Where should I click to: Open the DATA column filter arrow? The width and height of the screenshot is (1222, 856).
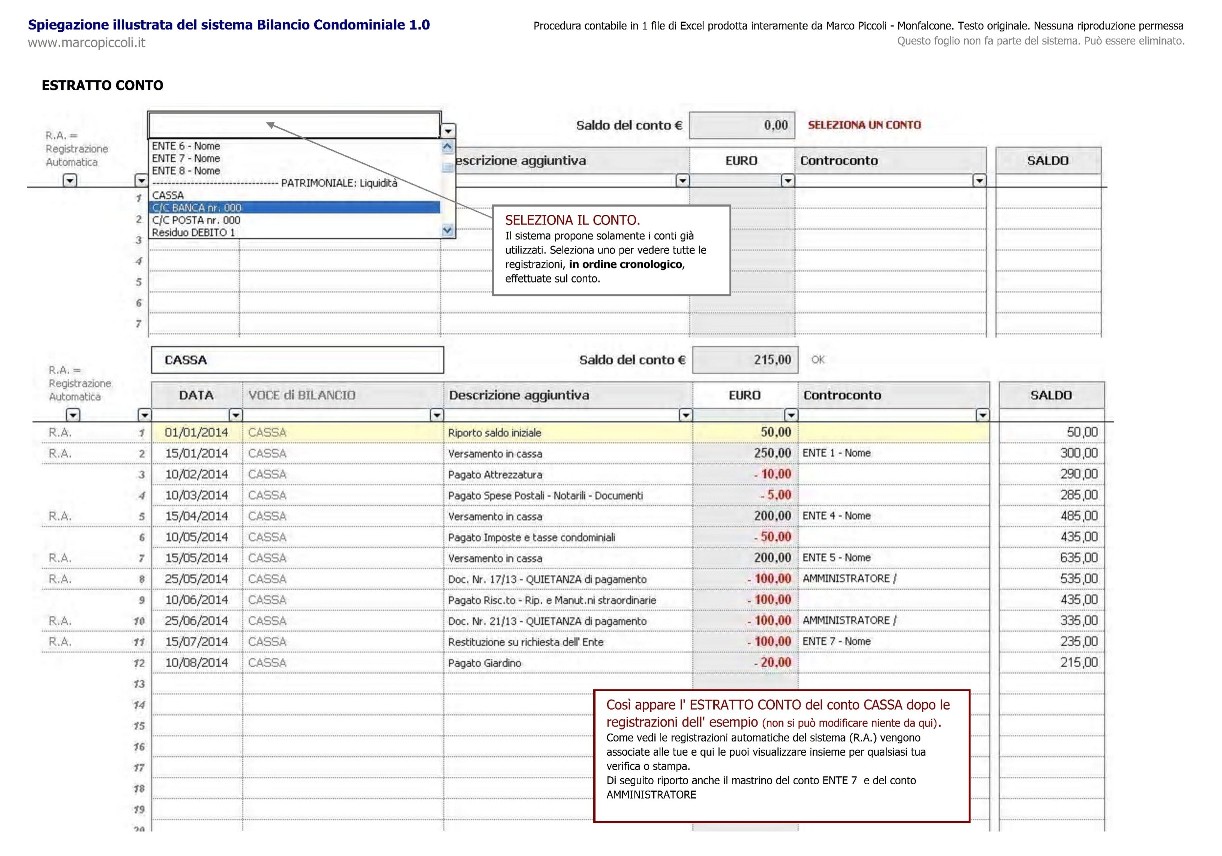point(236,414)
